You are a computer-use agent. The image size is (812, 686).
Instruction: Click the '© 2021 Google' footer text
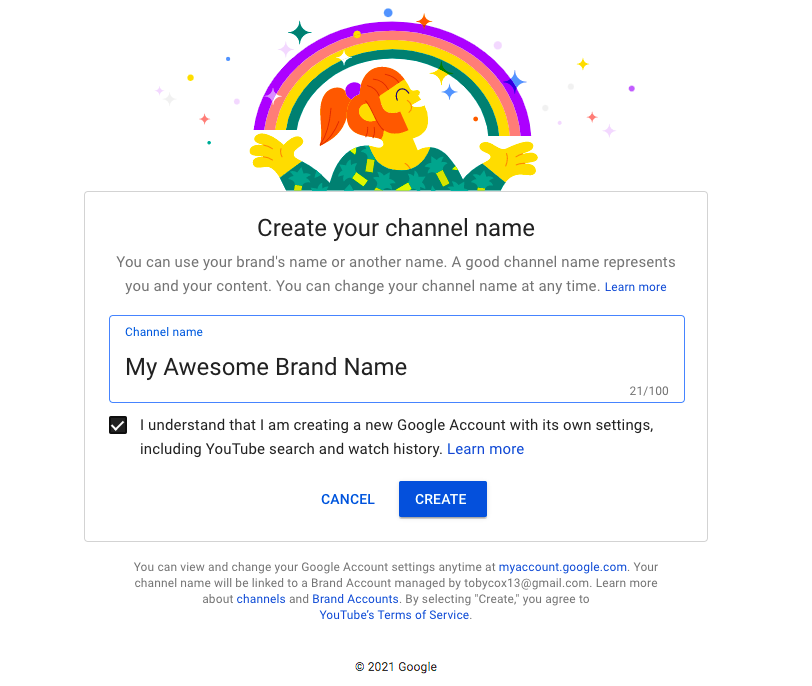click(396, 667)
